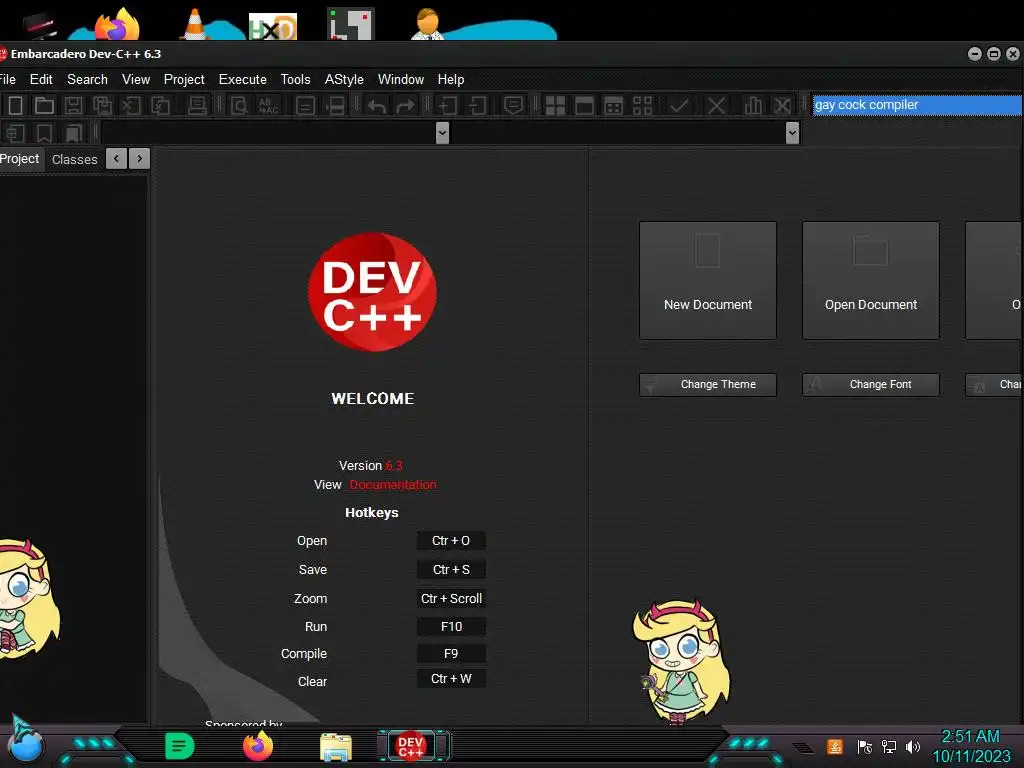
Task: Open the AStyle menu
Action: click(x=344, y=79)
